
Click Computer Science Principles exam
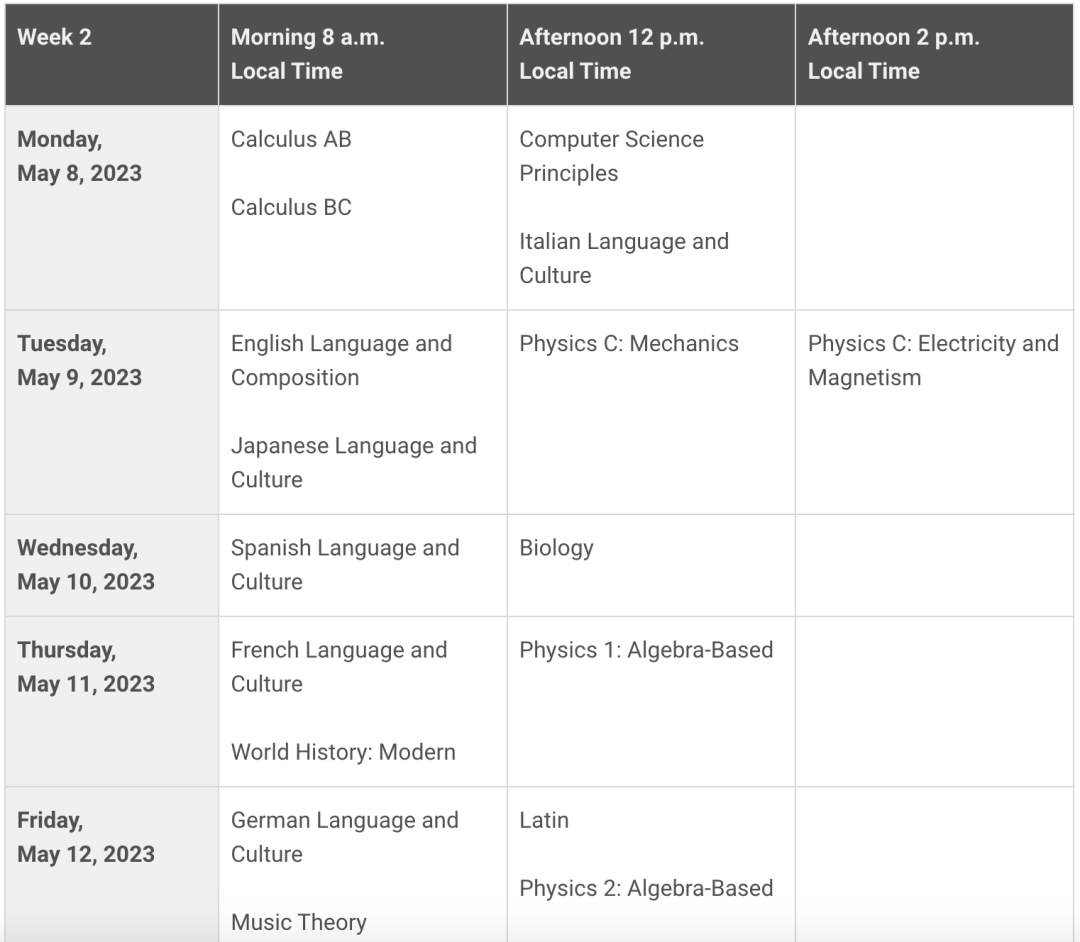(x=611, y=156)
